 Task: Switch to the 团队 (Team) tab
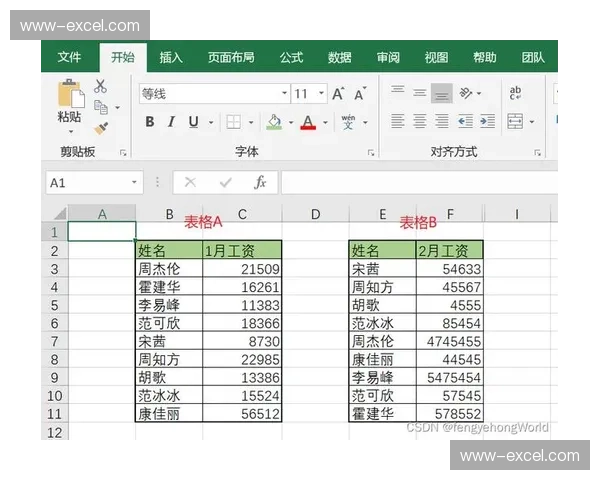coord(533,57)
